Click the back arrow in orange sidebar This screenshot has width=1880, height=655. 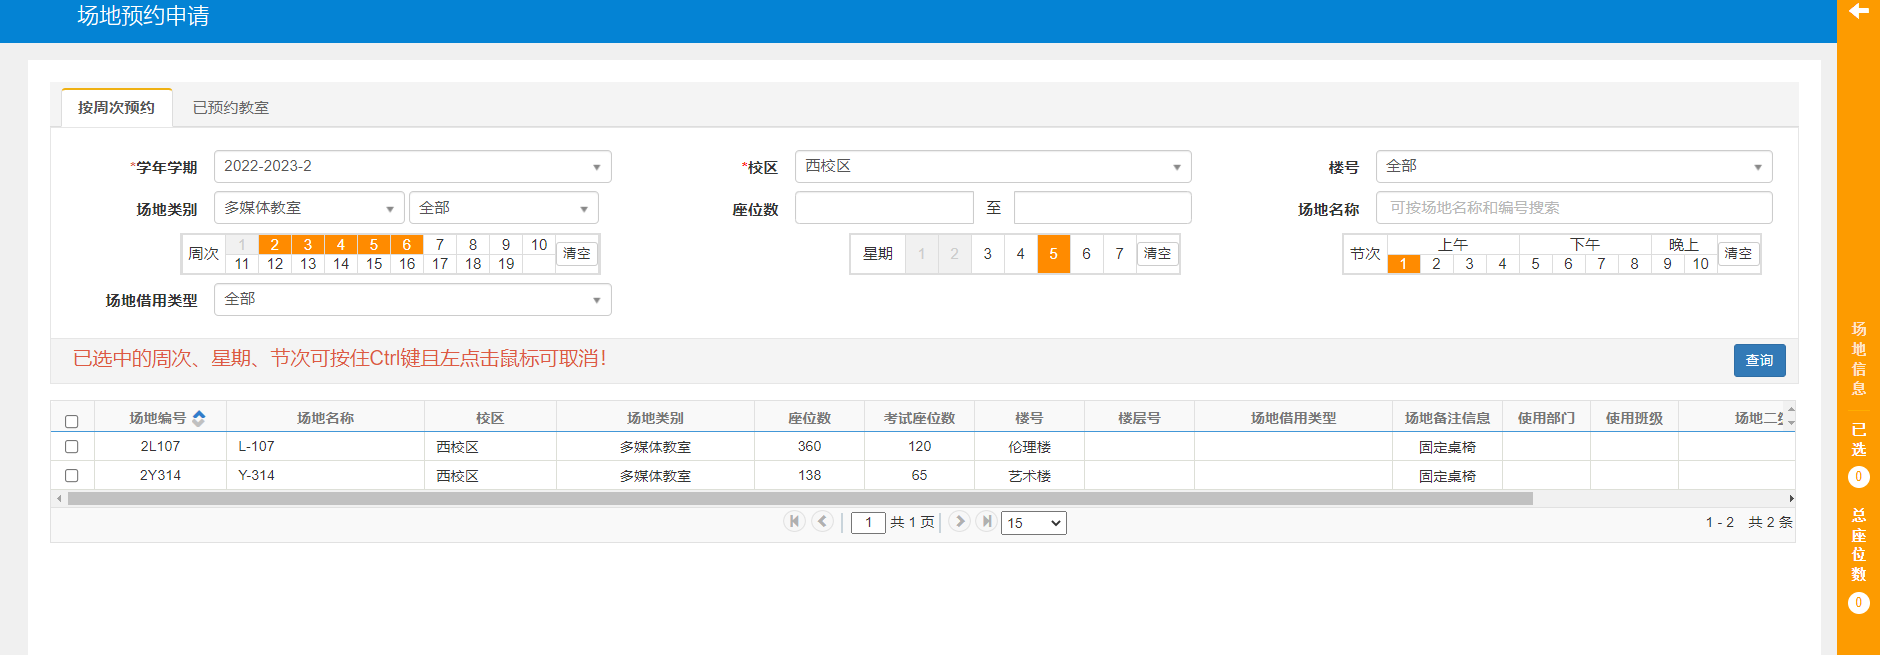(x=1858, y=11)
